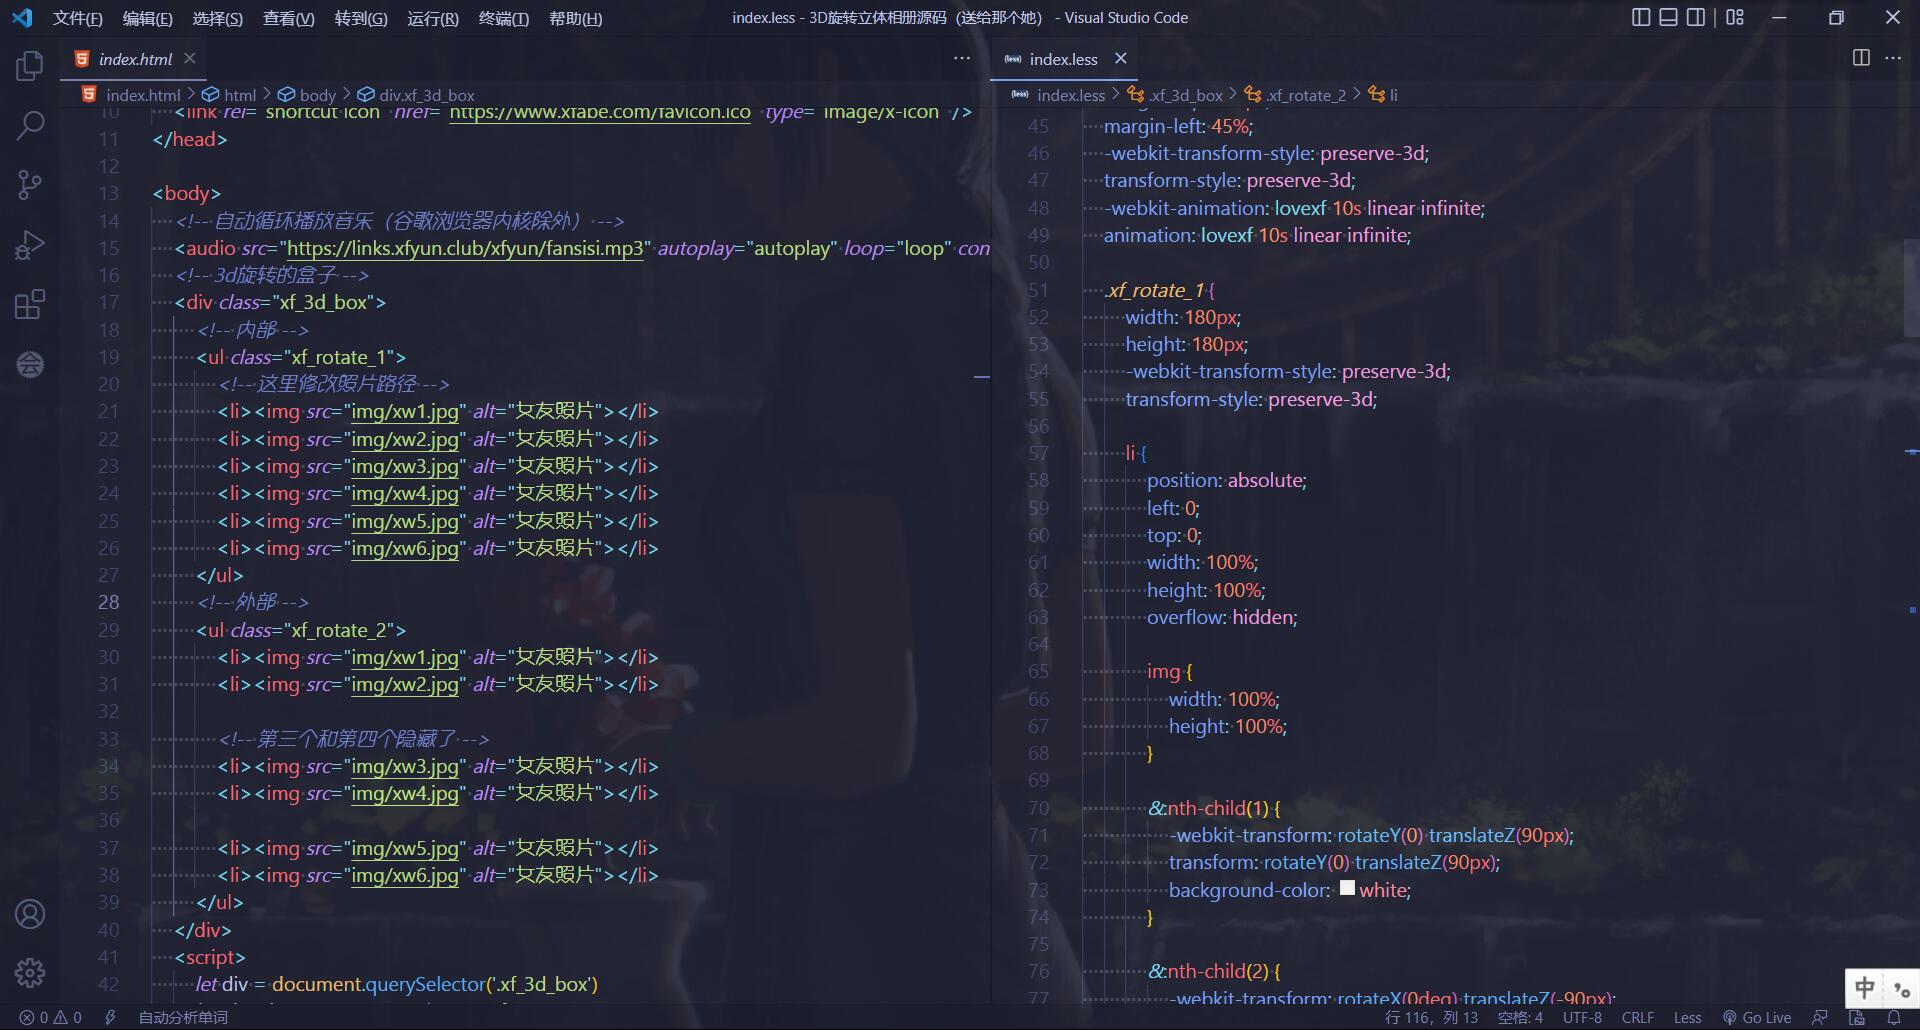
Task: Split the right editor group
Action: coord(1860,58)
